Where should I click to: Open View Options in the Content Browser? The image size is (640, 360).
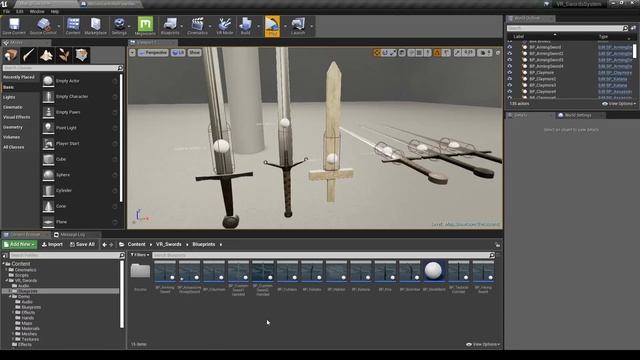coord(483,344)
